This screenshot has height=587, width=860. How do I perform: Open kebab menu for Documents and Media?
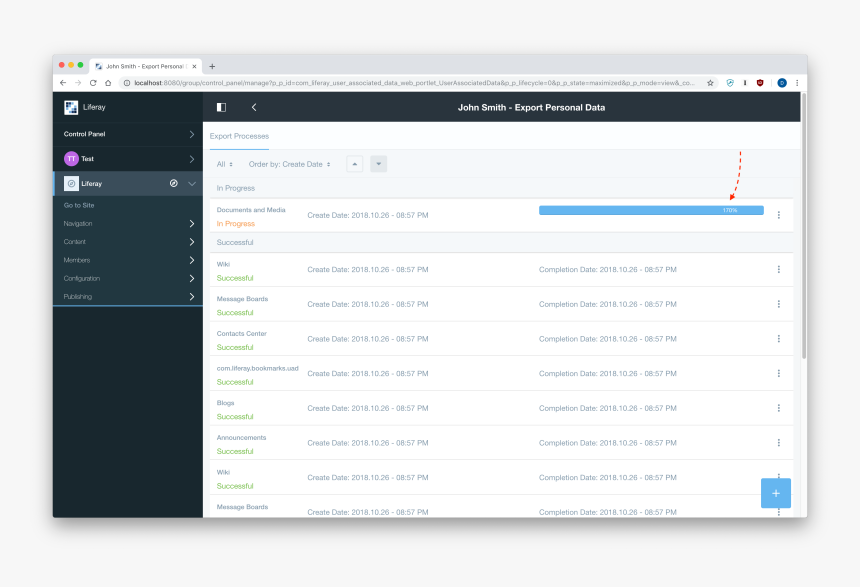coord(779,215)
